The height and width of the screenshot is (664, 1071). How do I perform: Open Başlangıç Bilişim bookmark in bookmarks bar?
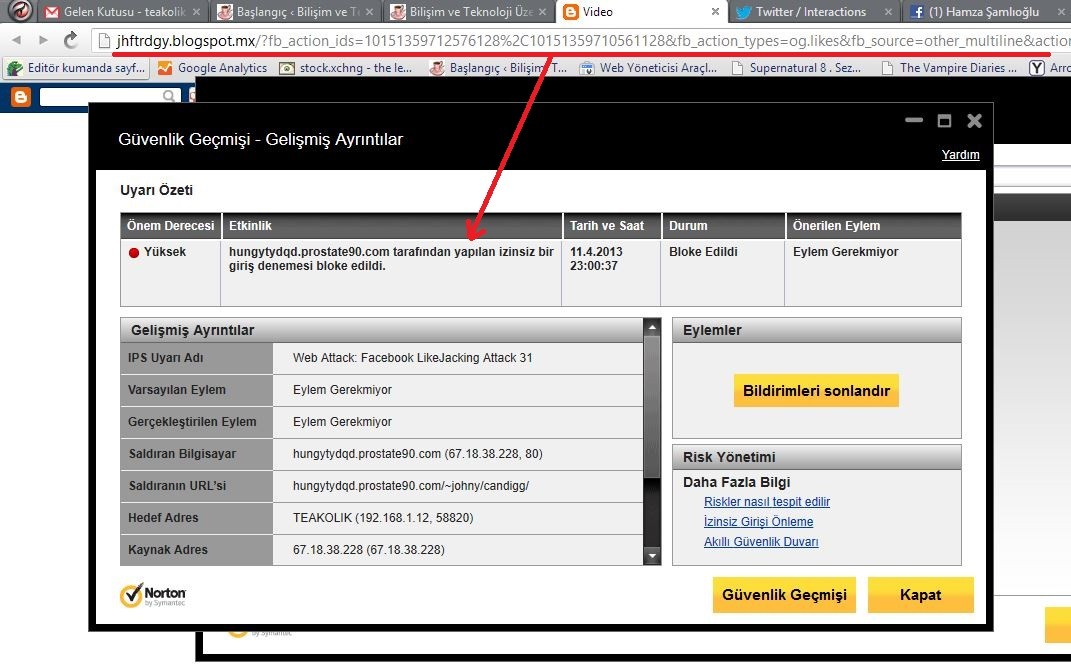point(498,68)
